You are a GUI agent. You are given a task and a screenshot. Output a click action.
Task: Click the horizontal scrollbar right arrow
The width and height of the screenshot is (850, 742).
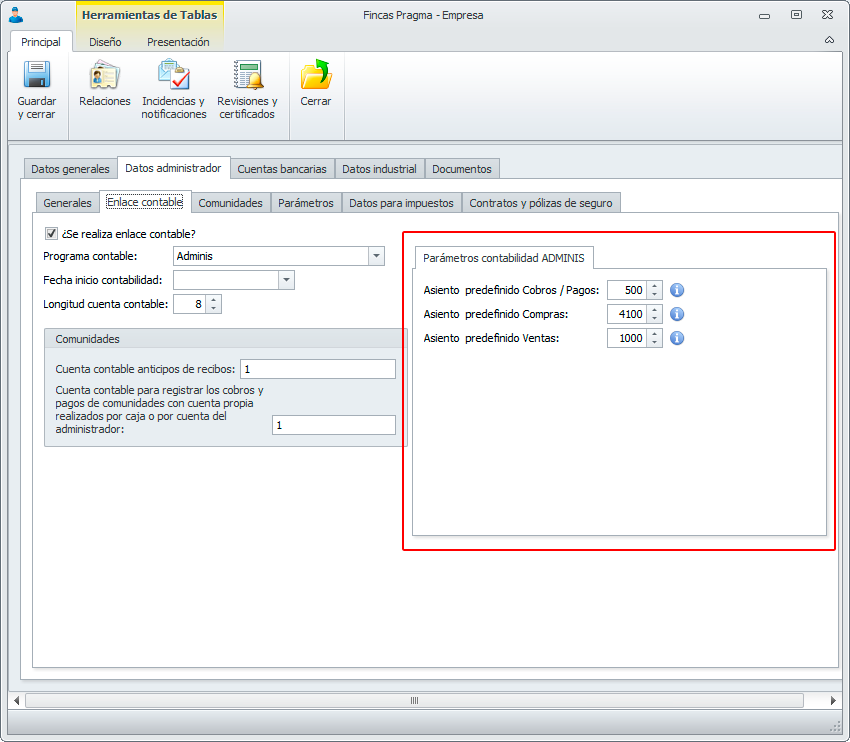click(x=833, y=700)
